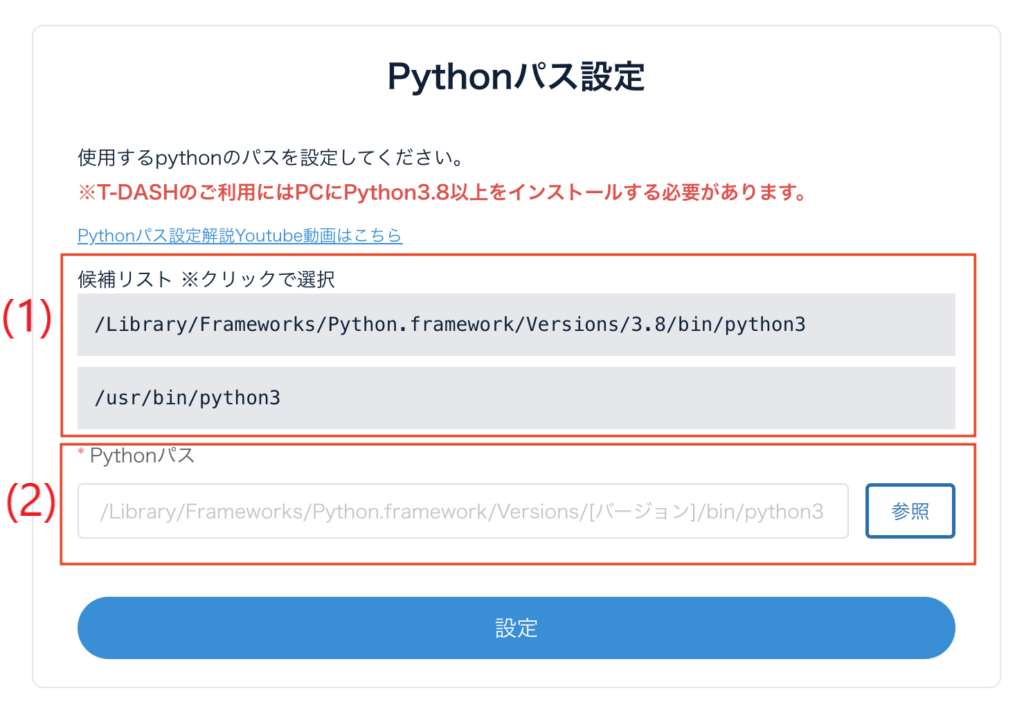Screen dimensions: 1024x711
Task: Click the 参照 browse button
Action: [909, 512]
